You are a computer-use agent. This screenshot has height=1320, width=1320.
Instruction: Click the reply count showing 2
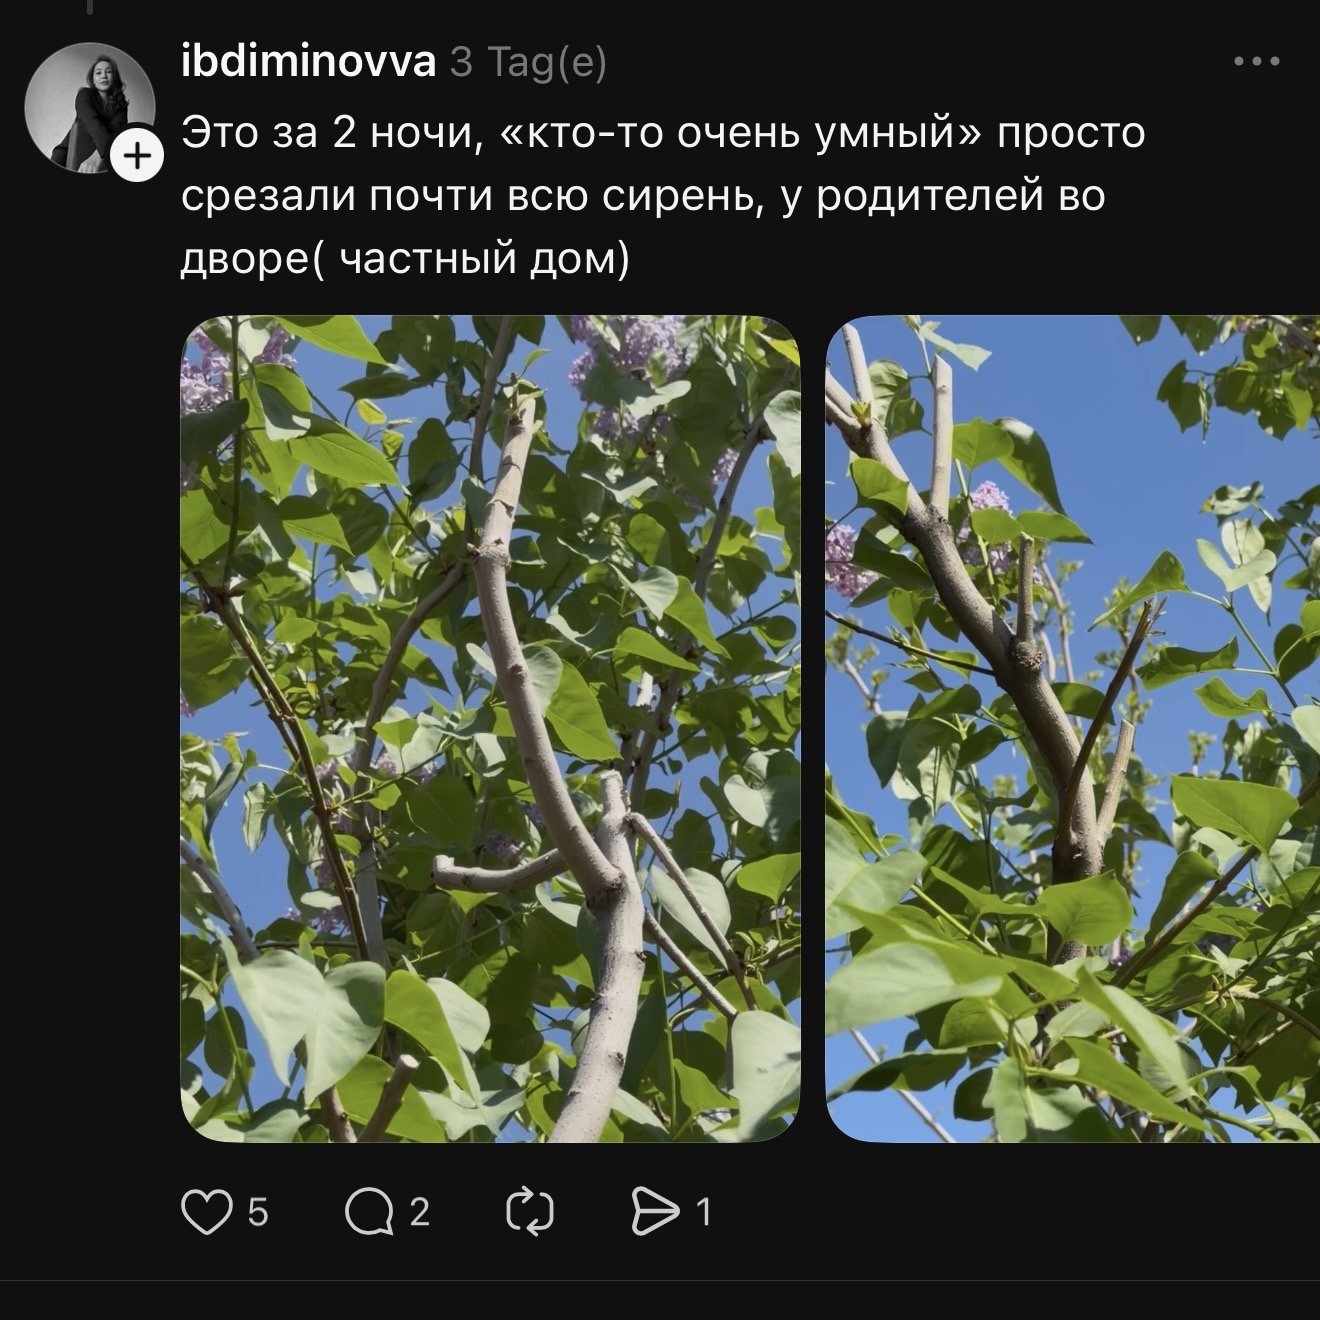tap(420, 1212)
